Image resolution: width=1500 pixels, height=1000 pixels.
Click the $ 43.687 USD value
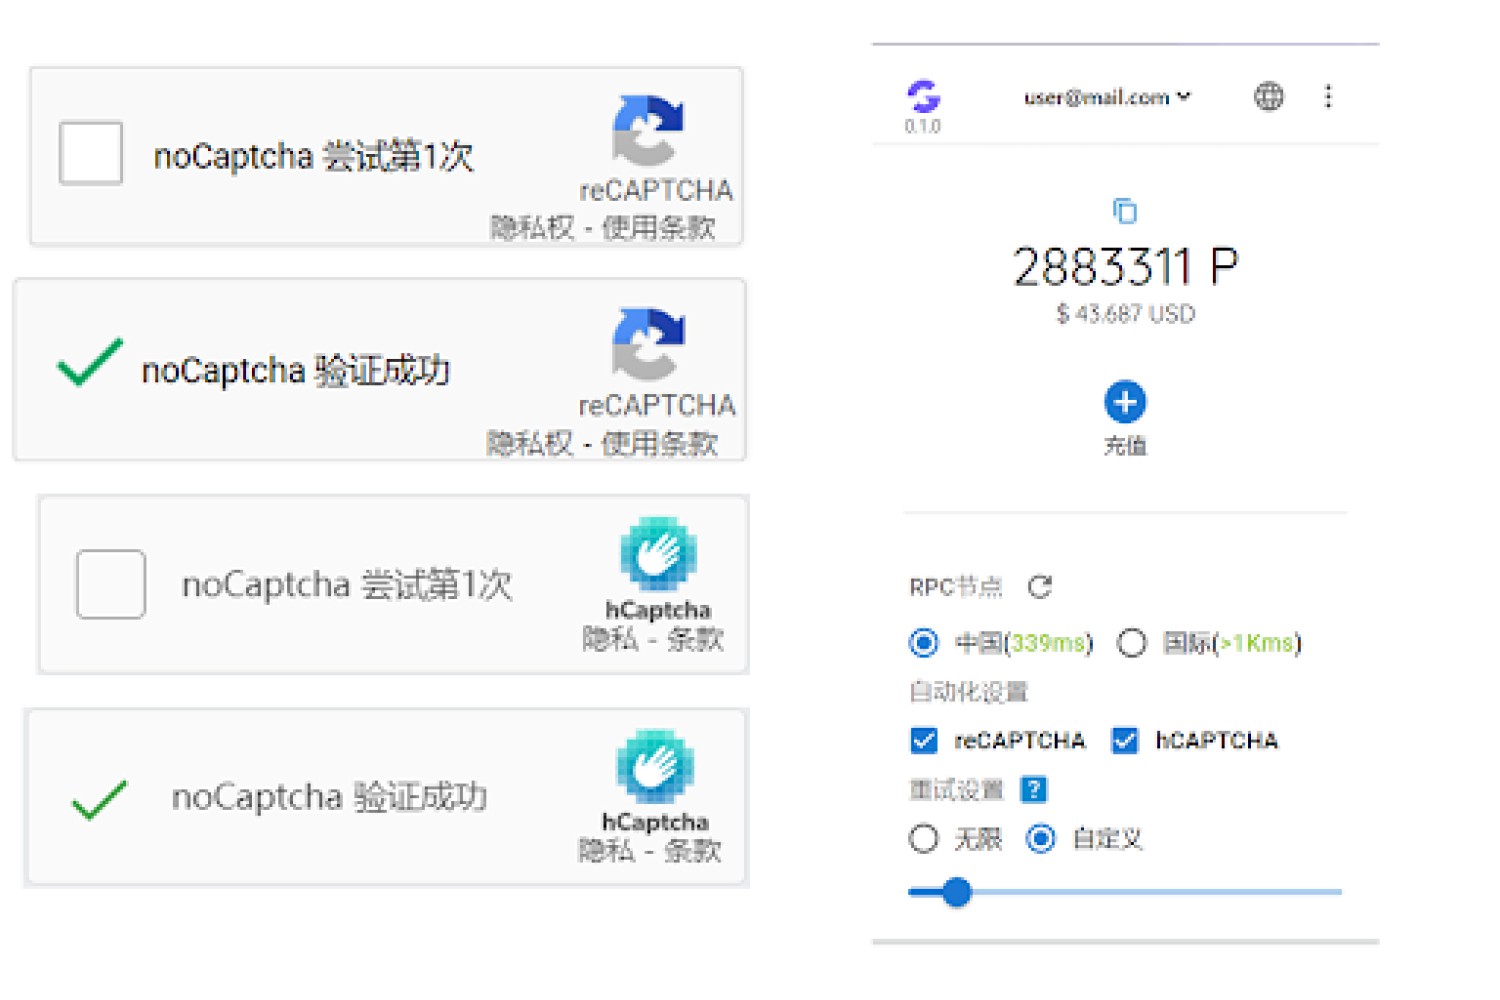tap(1126, 314)
